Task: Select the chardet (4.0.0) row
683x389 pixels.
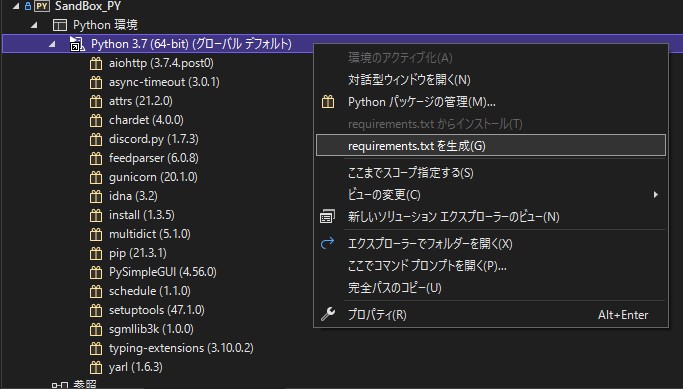Action: click(146, 120)
